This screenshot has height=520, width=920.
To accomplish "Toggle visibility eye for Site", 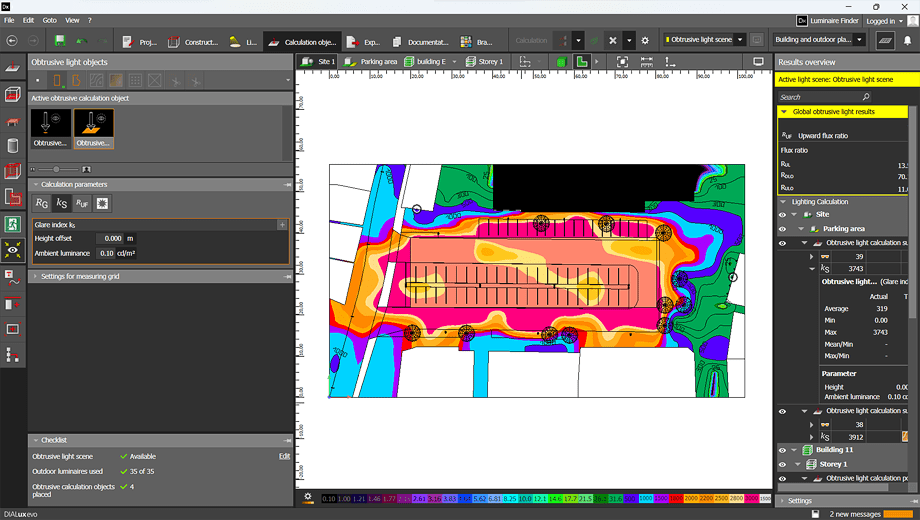I will [783, 215].
